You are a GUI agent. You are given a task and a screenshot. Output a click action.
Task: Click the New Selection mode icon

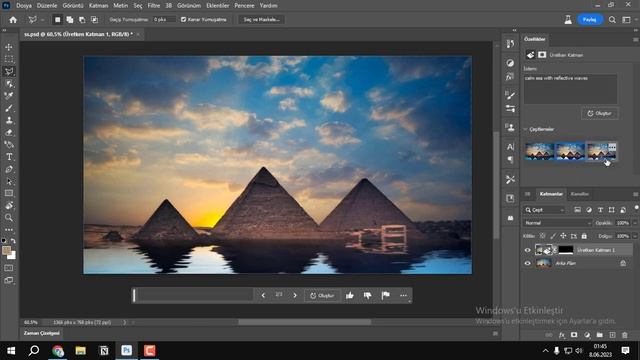point(58,20)
